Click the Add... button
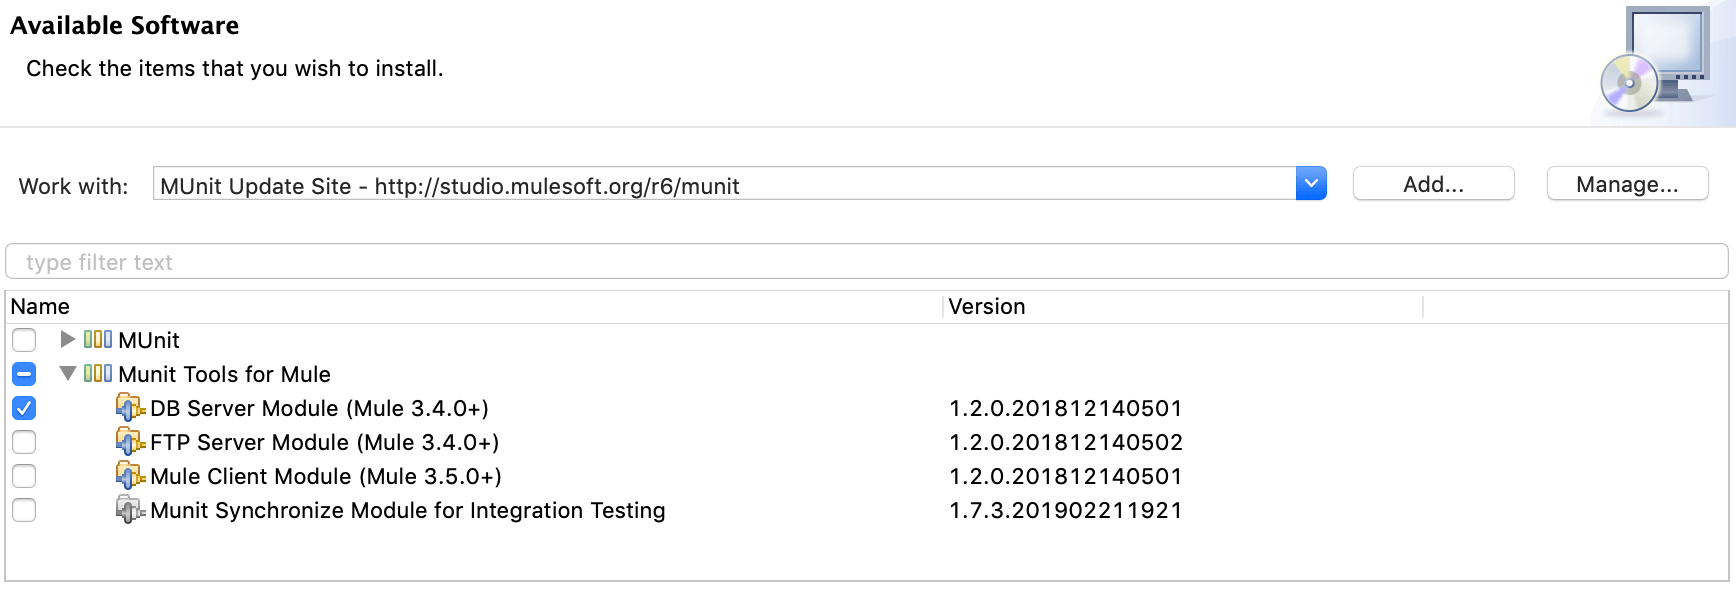Image resolution: width=1736 pixels, height=594 pixels. tap(1433, 184)
